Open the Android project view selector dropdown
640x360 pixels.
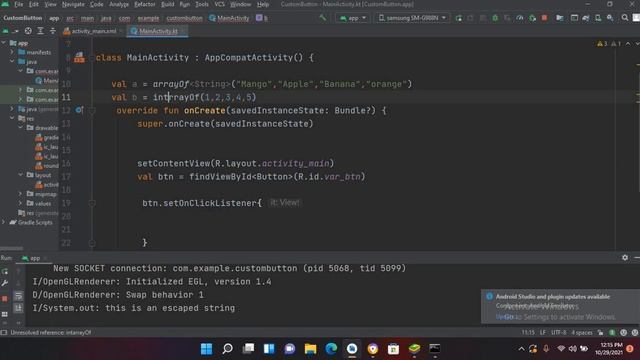11,31
